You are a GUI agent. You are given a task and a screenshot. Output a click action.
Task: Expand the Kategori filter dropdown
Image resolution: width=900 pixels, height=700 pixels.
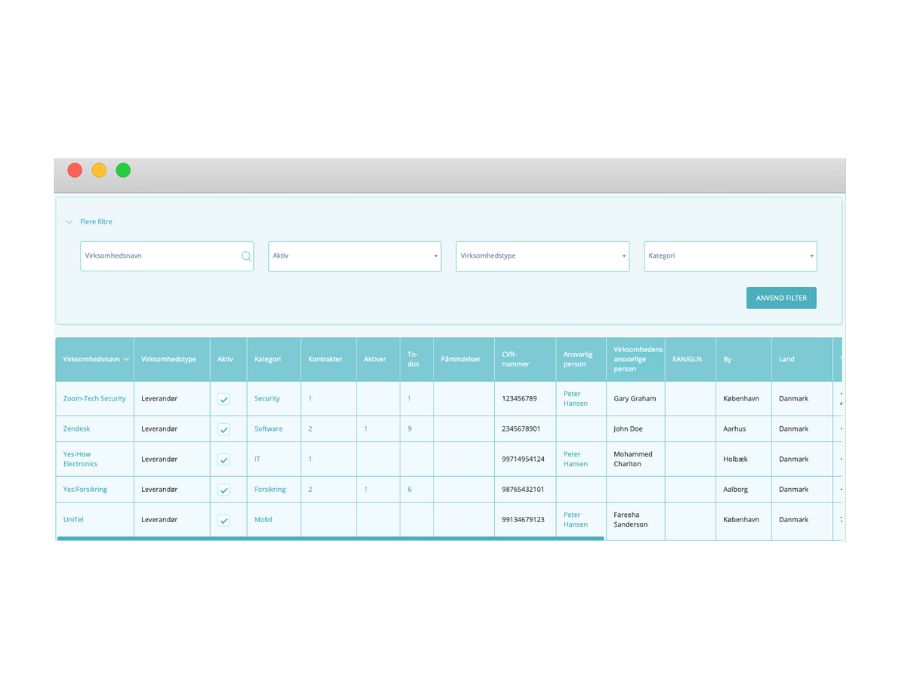pyautogui.click(x=730, y=256)
